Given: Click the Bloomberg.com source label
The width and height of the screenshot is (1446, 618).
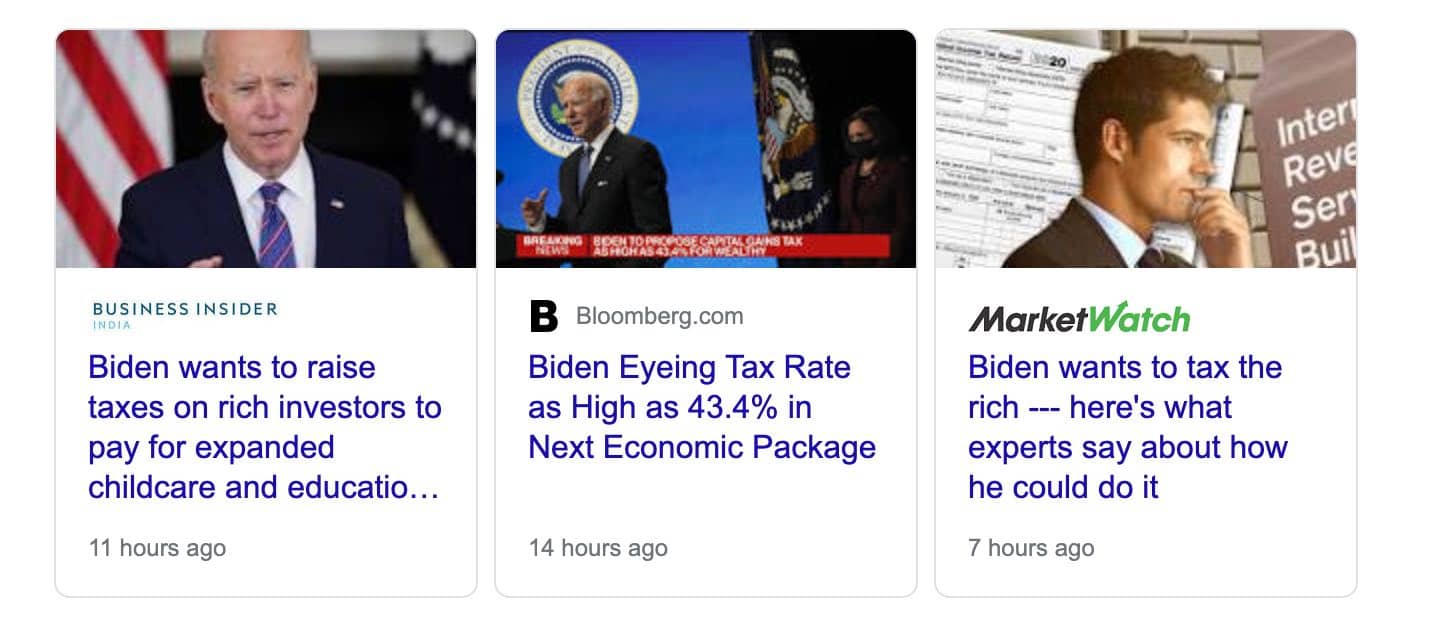Looking at the screenshot, I should pos(659,317).
